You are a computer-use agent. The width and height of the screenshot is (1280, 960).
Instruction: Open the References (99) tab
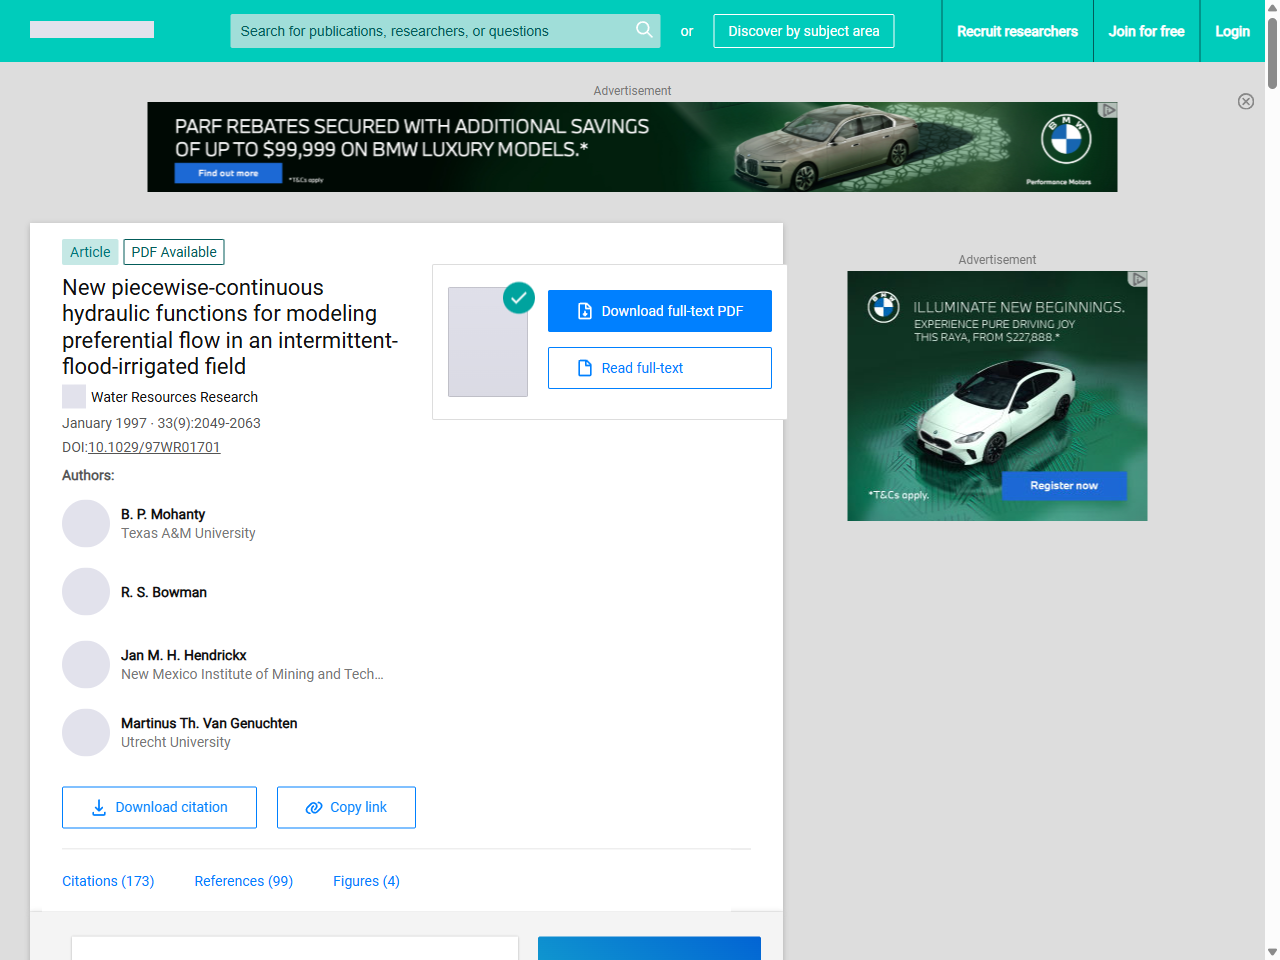coord(243,881)
